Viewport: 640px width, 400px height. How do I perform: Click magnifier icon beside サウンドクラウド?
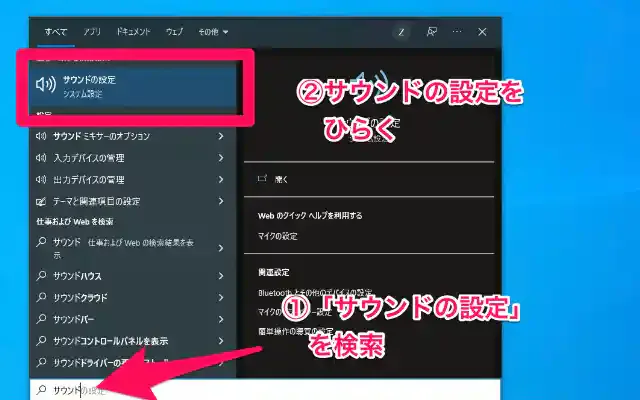point(41,297)
